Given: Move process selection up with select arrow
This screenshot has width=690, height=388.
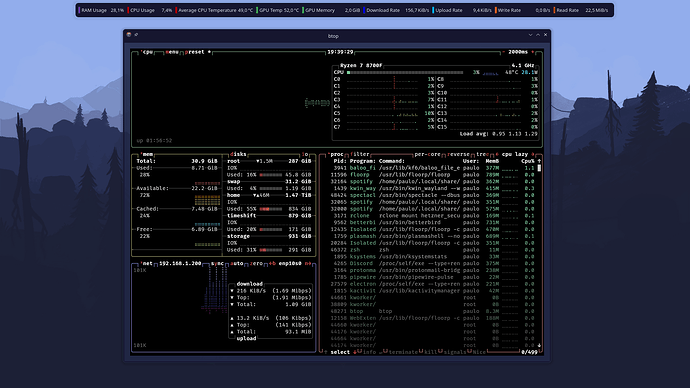Looking at the screenshot, I should coord(326,352).
